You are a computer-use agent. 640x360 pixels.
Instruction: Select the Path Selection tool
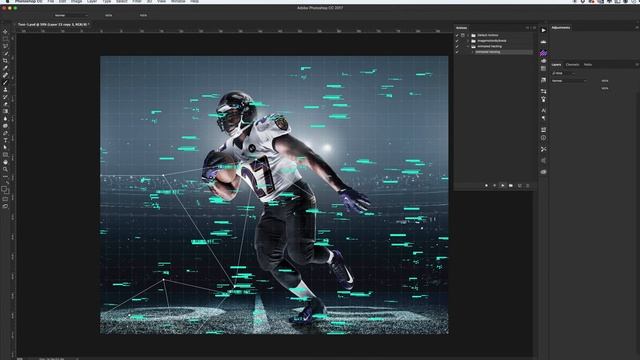(5, 148)
